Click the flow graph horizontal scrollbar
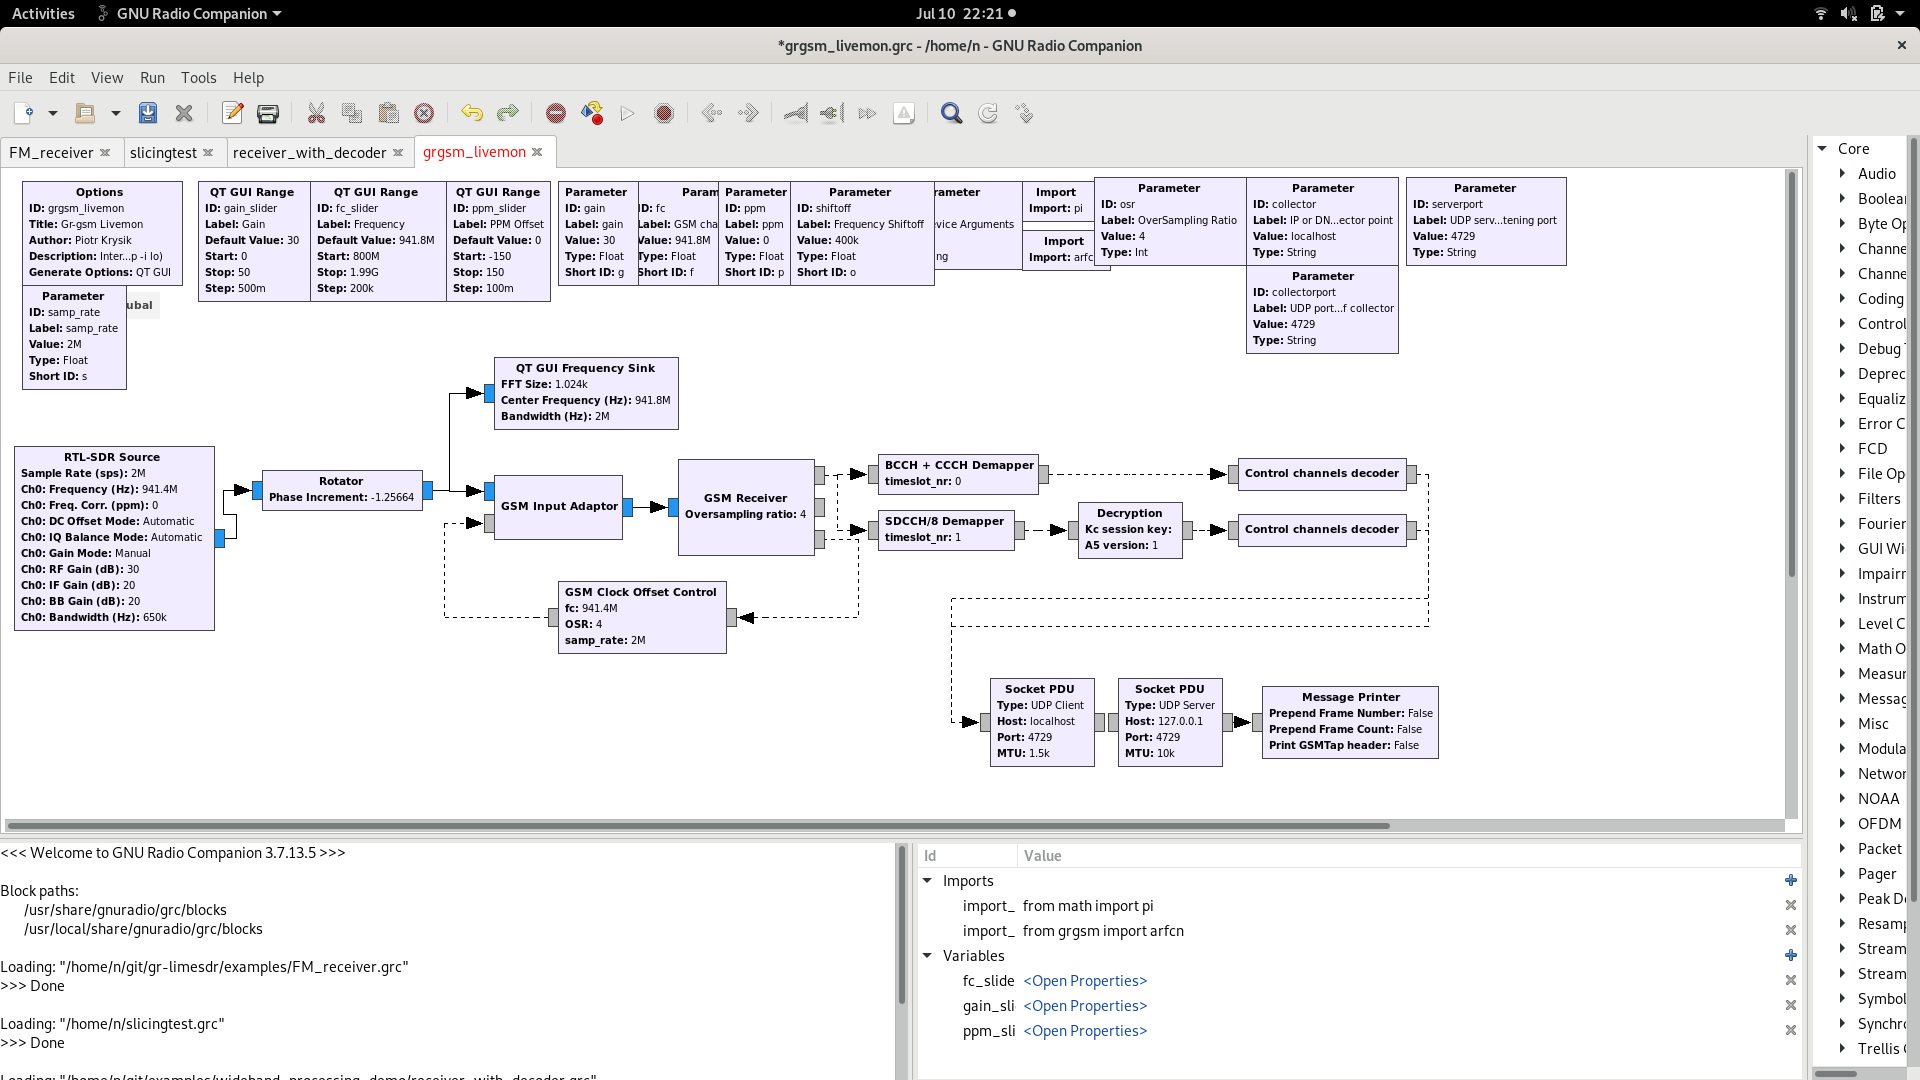1920x1080 pixels. 698,826
